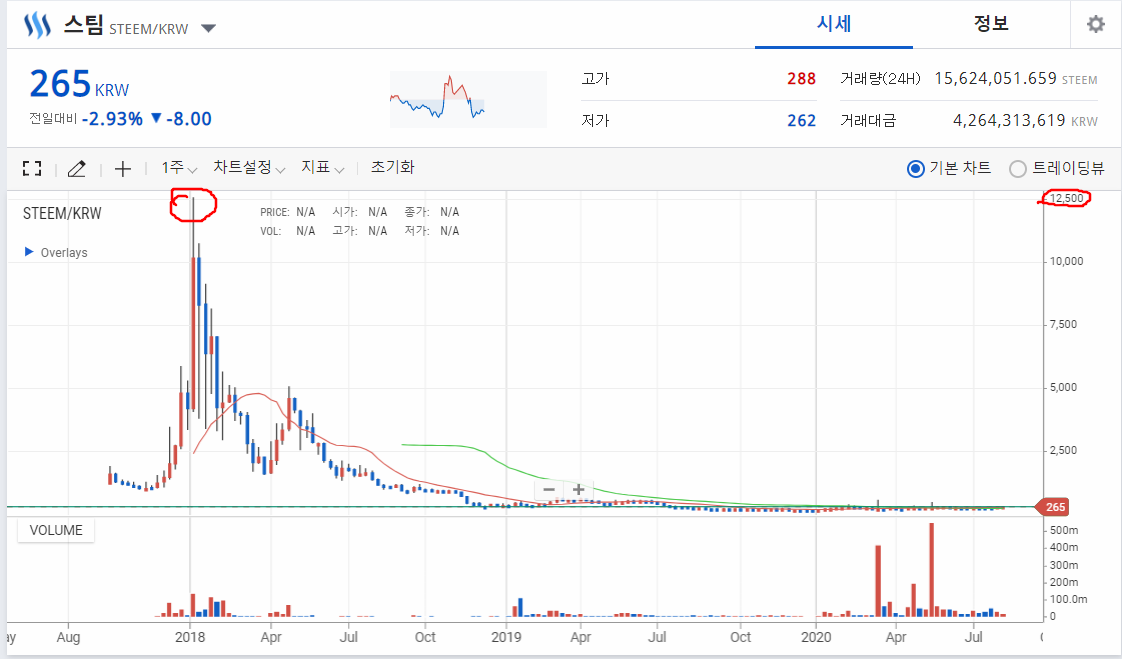The height and width of the screenshot is (659, 1122).
Task: Click the 500m volume axis label
Action: 1064,530
